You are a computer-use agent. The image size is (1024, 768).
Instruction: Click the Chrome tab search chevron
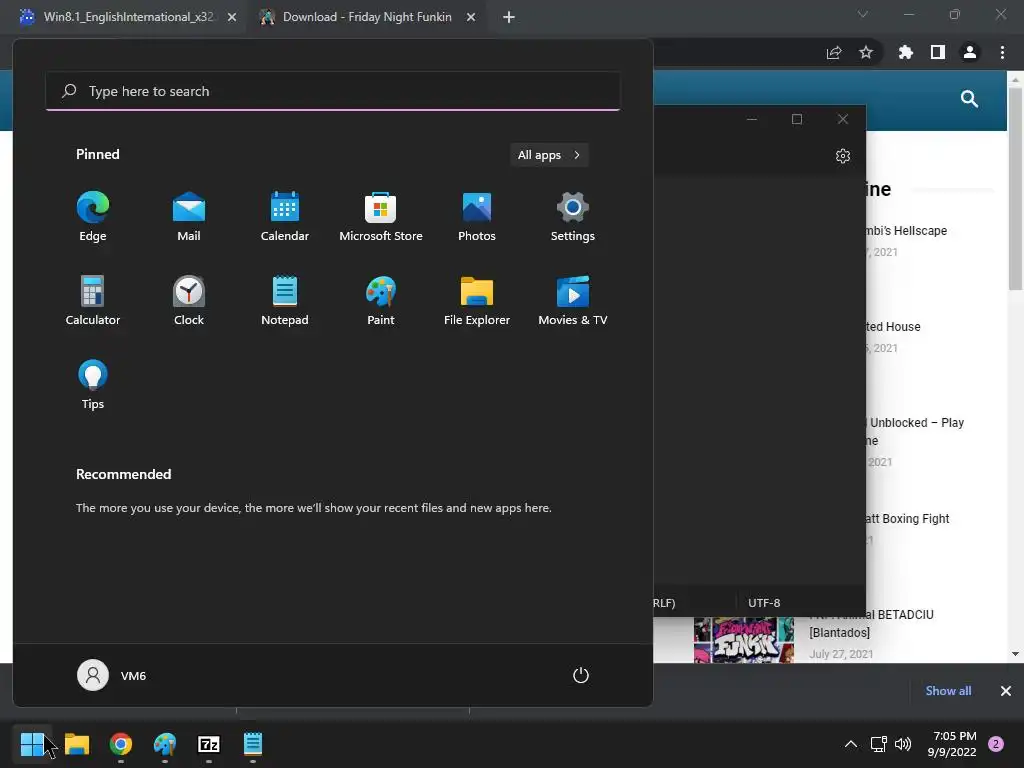coord(863,14)
